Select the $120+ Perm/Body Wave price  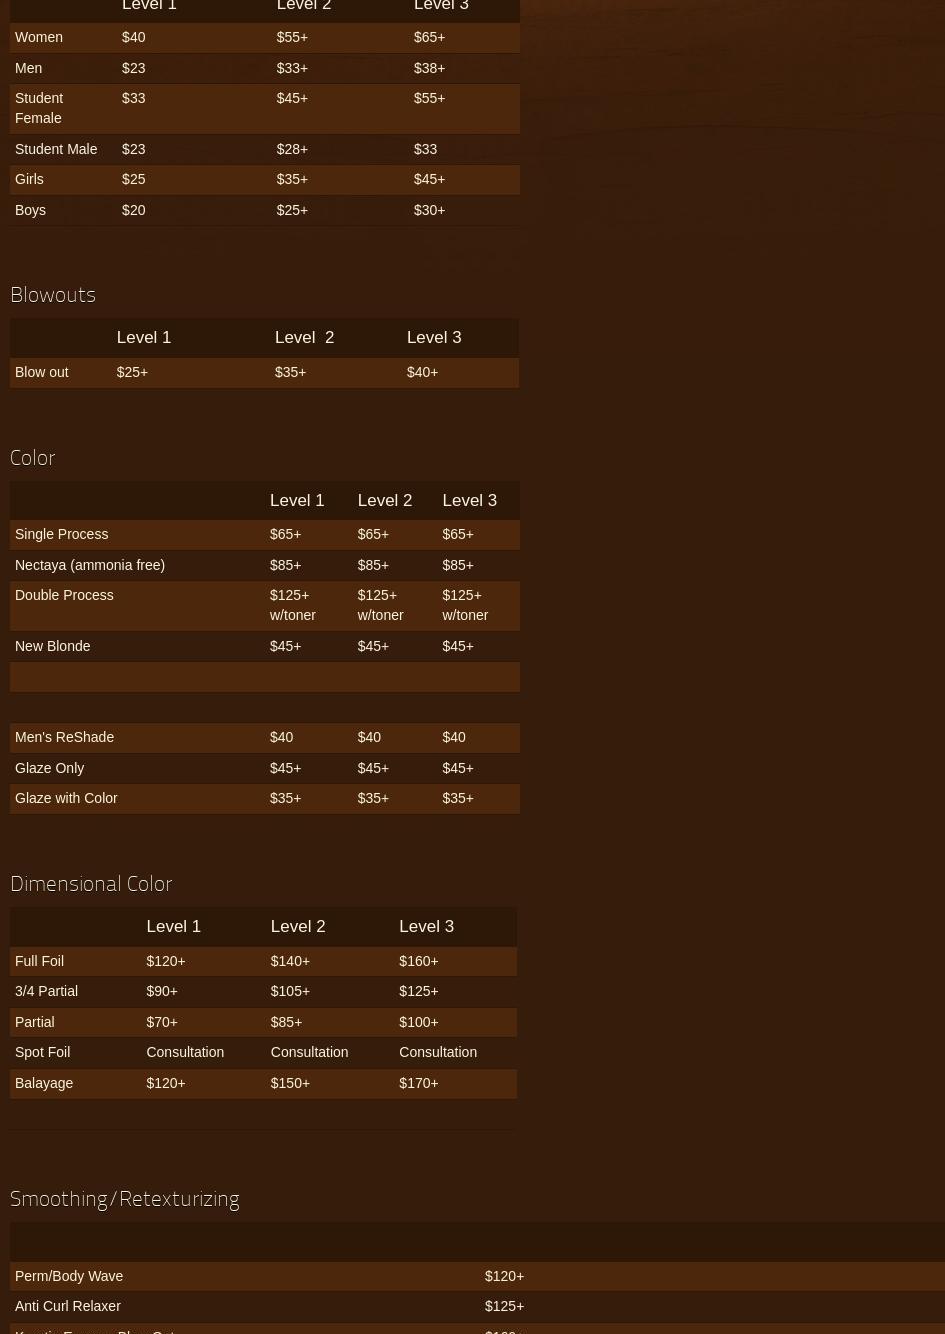pyautogui.click(x=504, y=1276)
